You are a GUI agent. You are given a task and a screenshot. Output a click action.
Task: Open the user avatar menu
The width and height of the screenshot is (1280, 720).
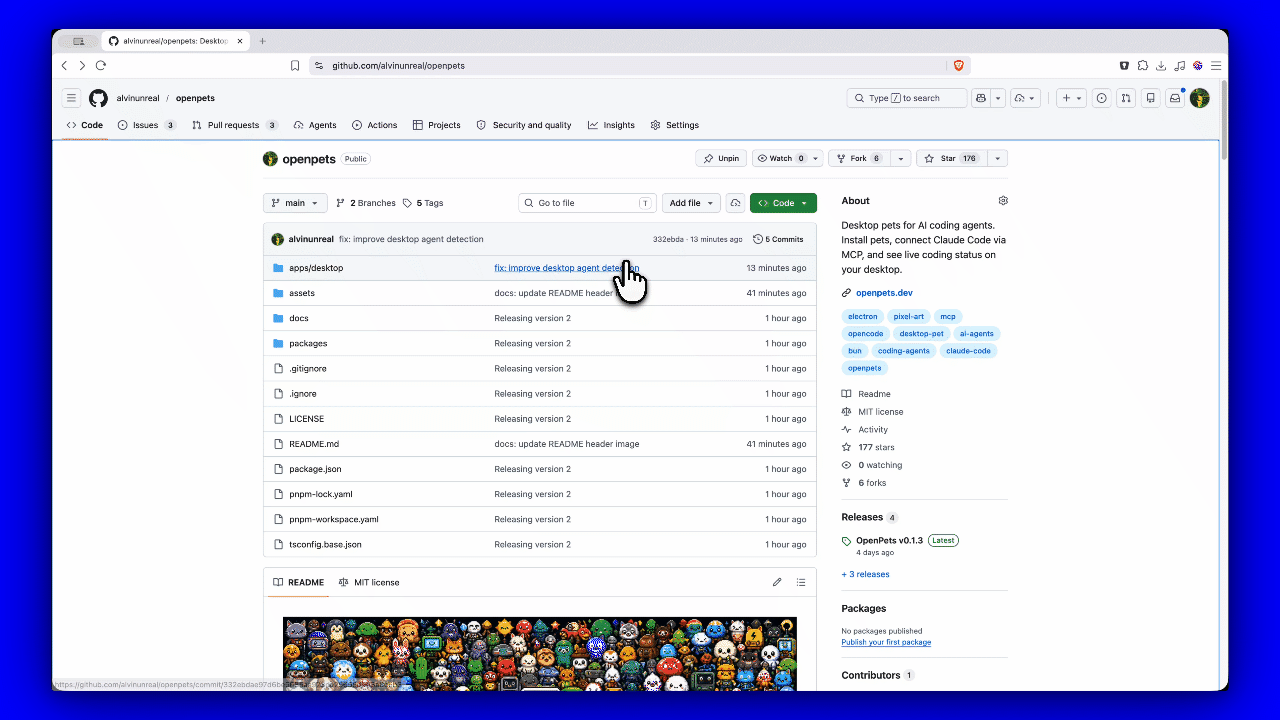coord(1200,98)
